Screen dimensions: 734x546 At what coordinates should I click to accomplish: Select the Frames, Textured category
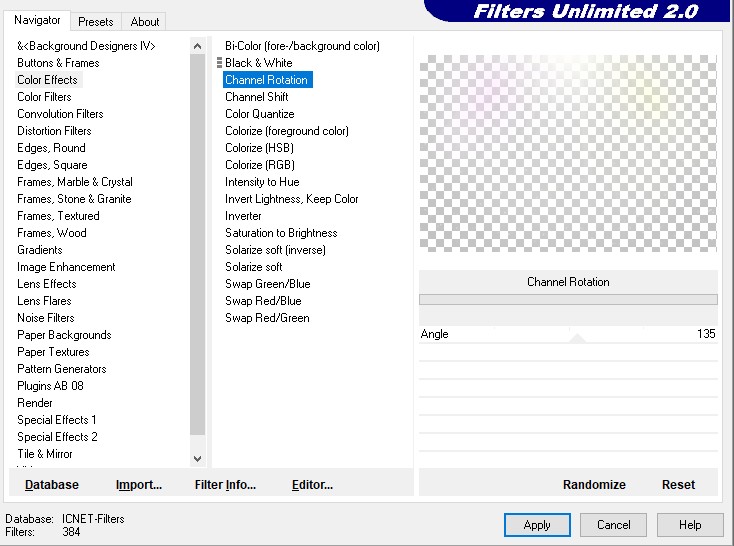pyautogui.click(x=59, y=216)
